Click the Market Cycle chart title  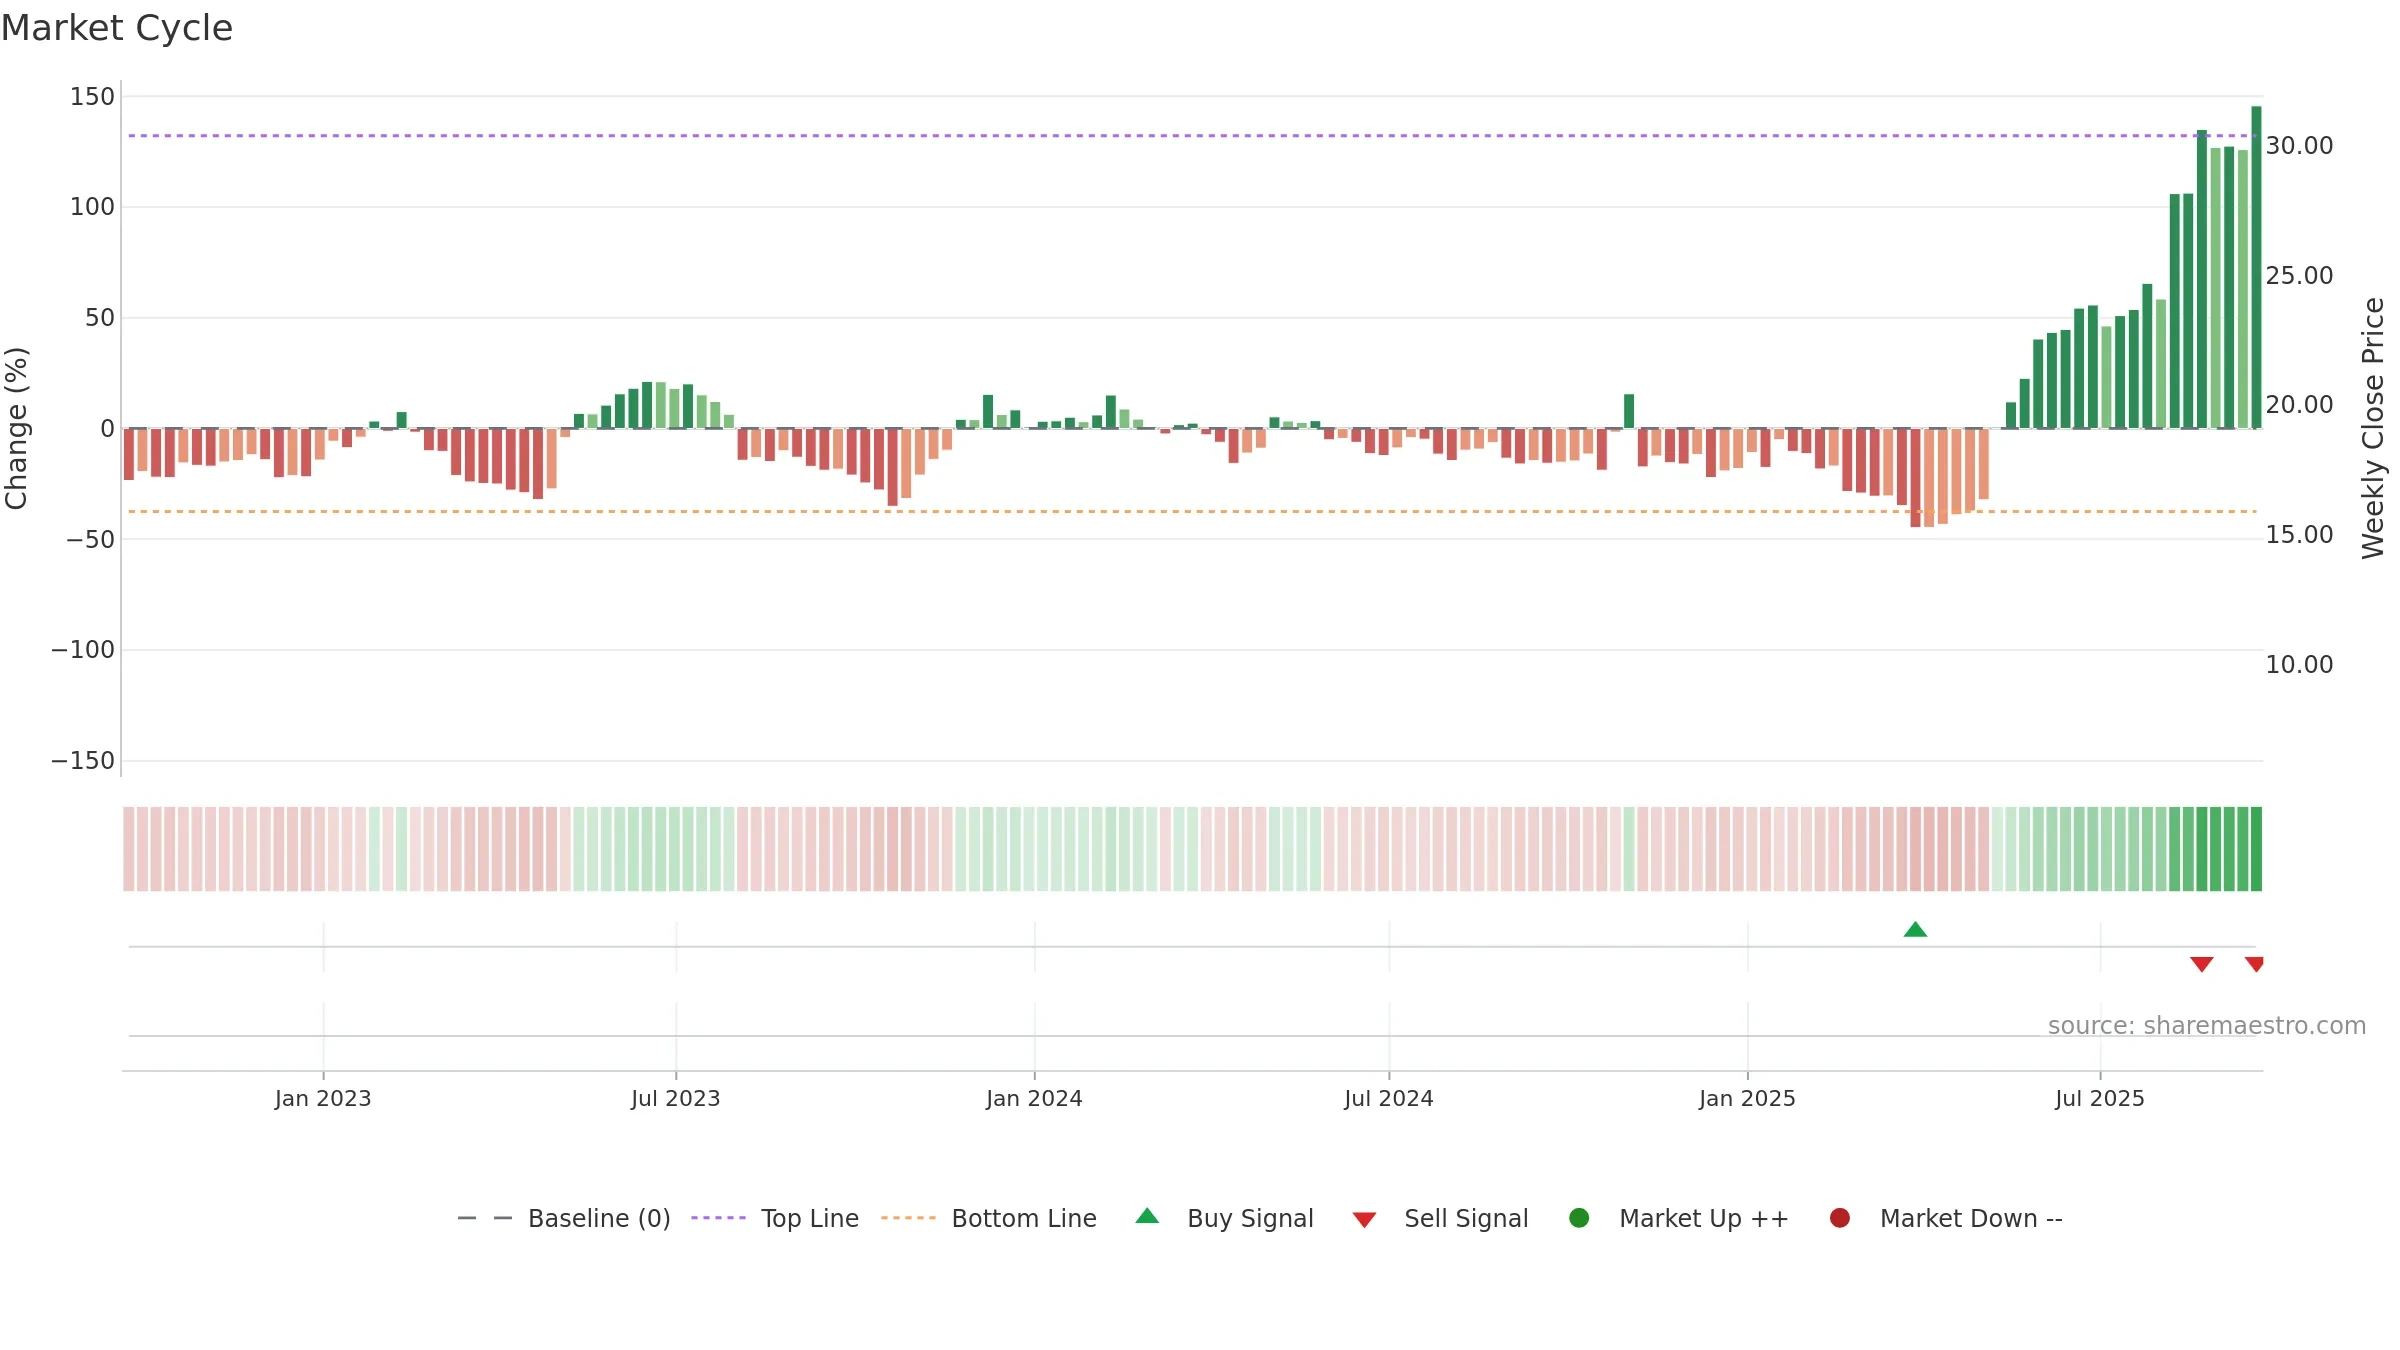pos(117,28)
